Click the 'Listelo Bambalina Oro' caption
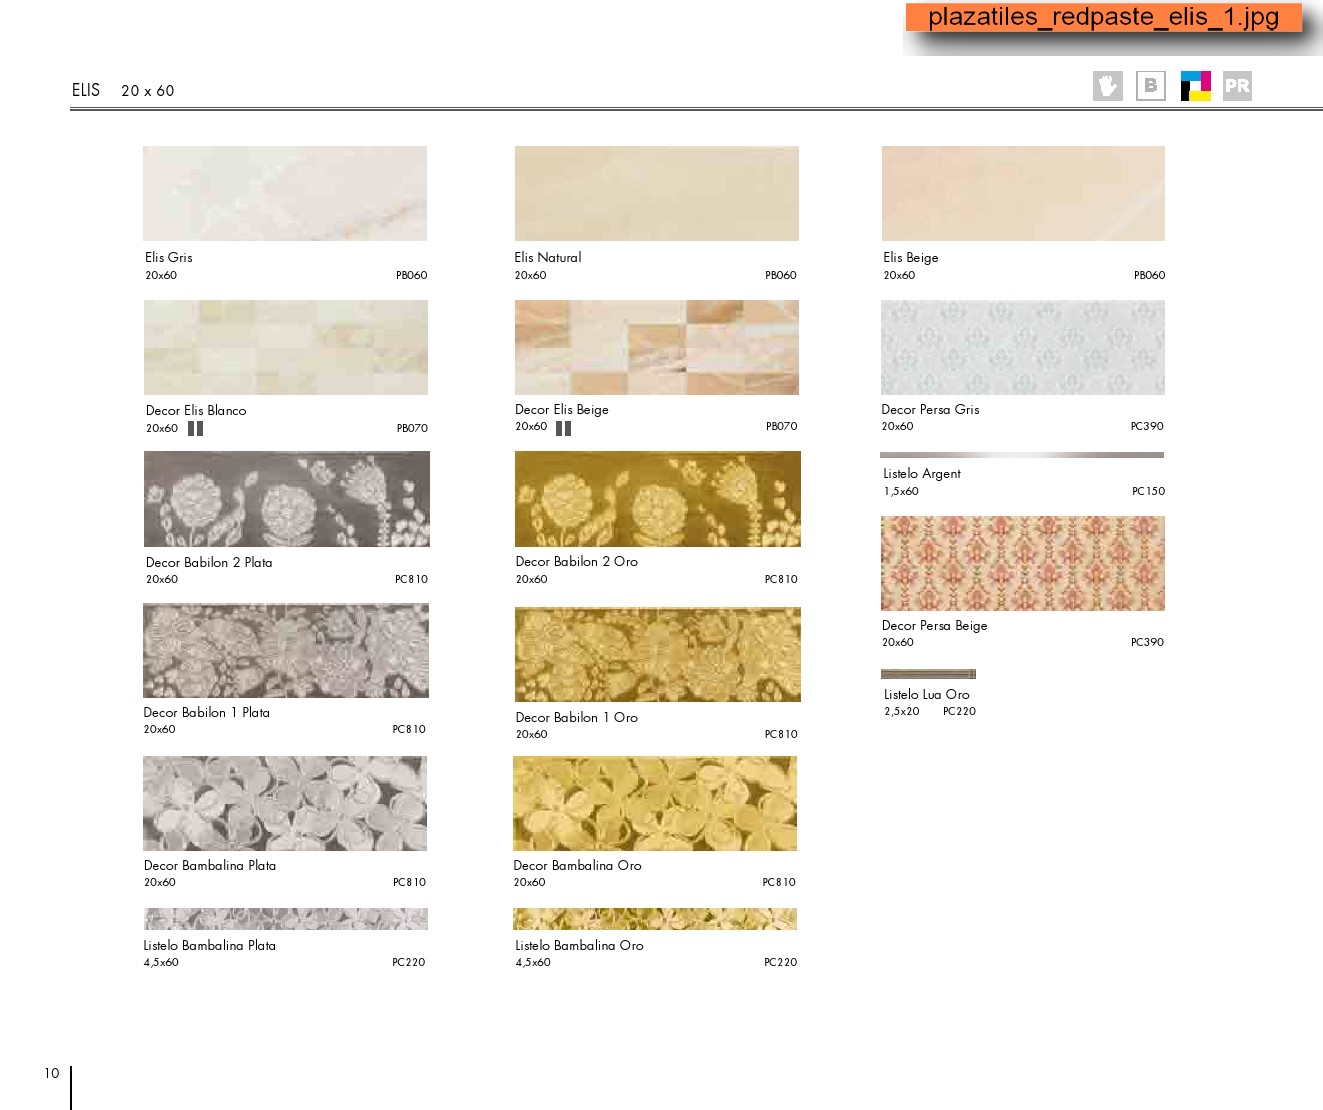Image resolution: width=1323 pixels, height=1110 pixels. (580, 945)
